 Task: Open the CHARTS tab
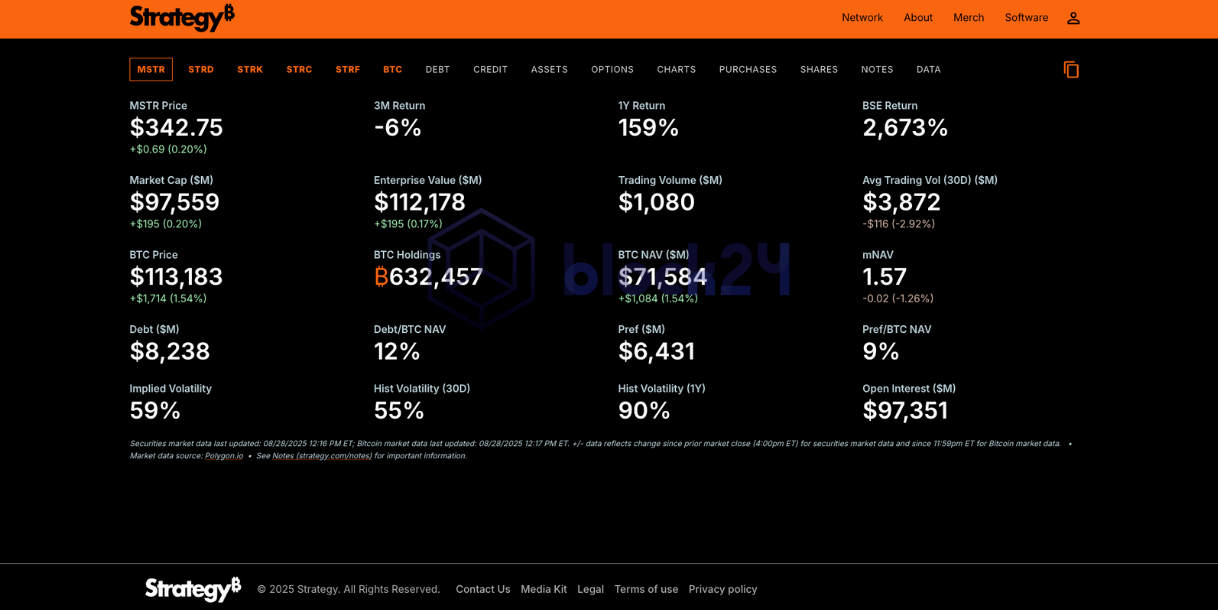(x=676, y=69)
